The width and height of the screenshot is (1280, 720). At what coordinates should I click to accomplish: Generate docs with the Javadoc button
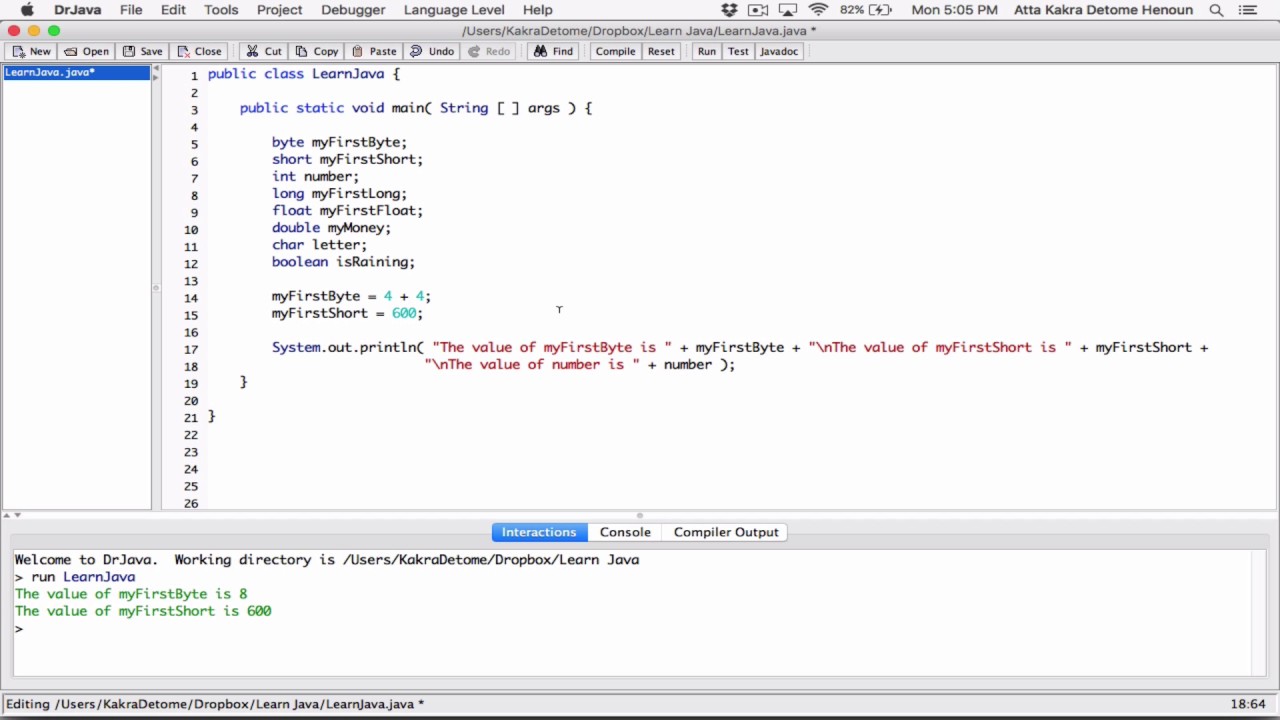(x=778, y=51)
